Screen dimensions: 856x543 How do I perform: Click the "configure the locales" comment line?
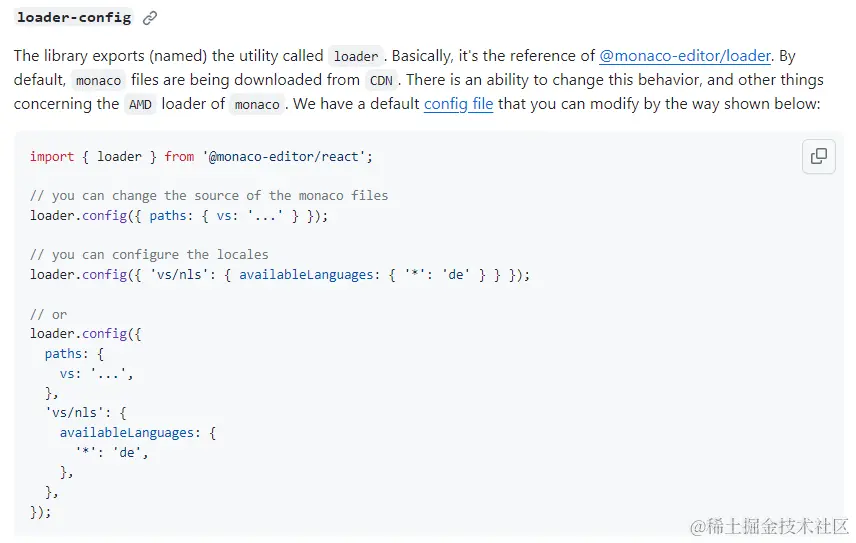[x=149, y=254]
